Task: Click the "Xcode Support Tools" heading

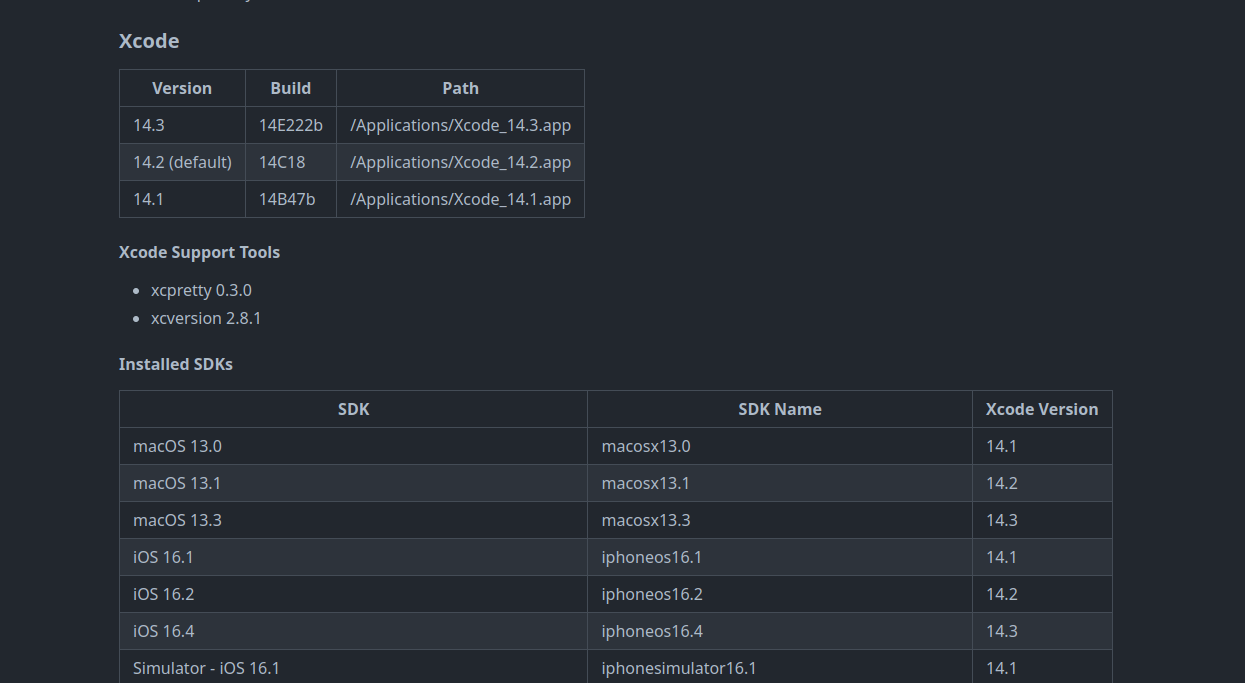Action: pyautogui.click(x=199, y=252)
